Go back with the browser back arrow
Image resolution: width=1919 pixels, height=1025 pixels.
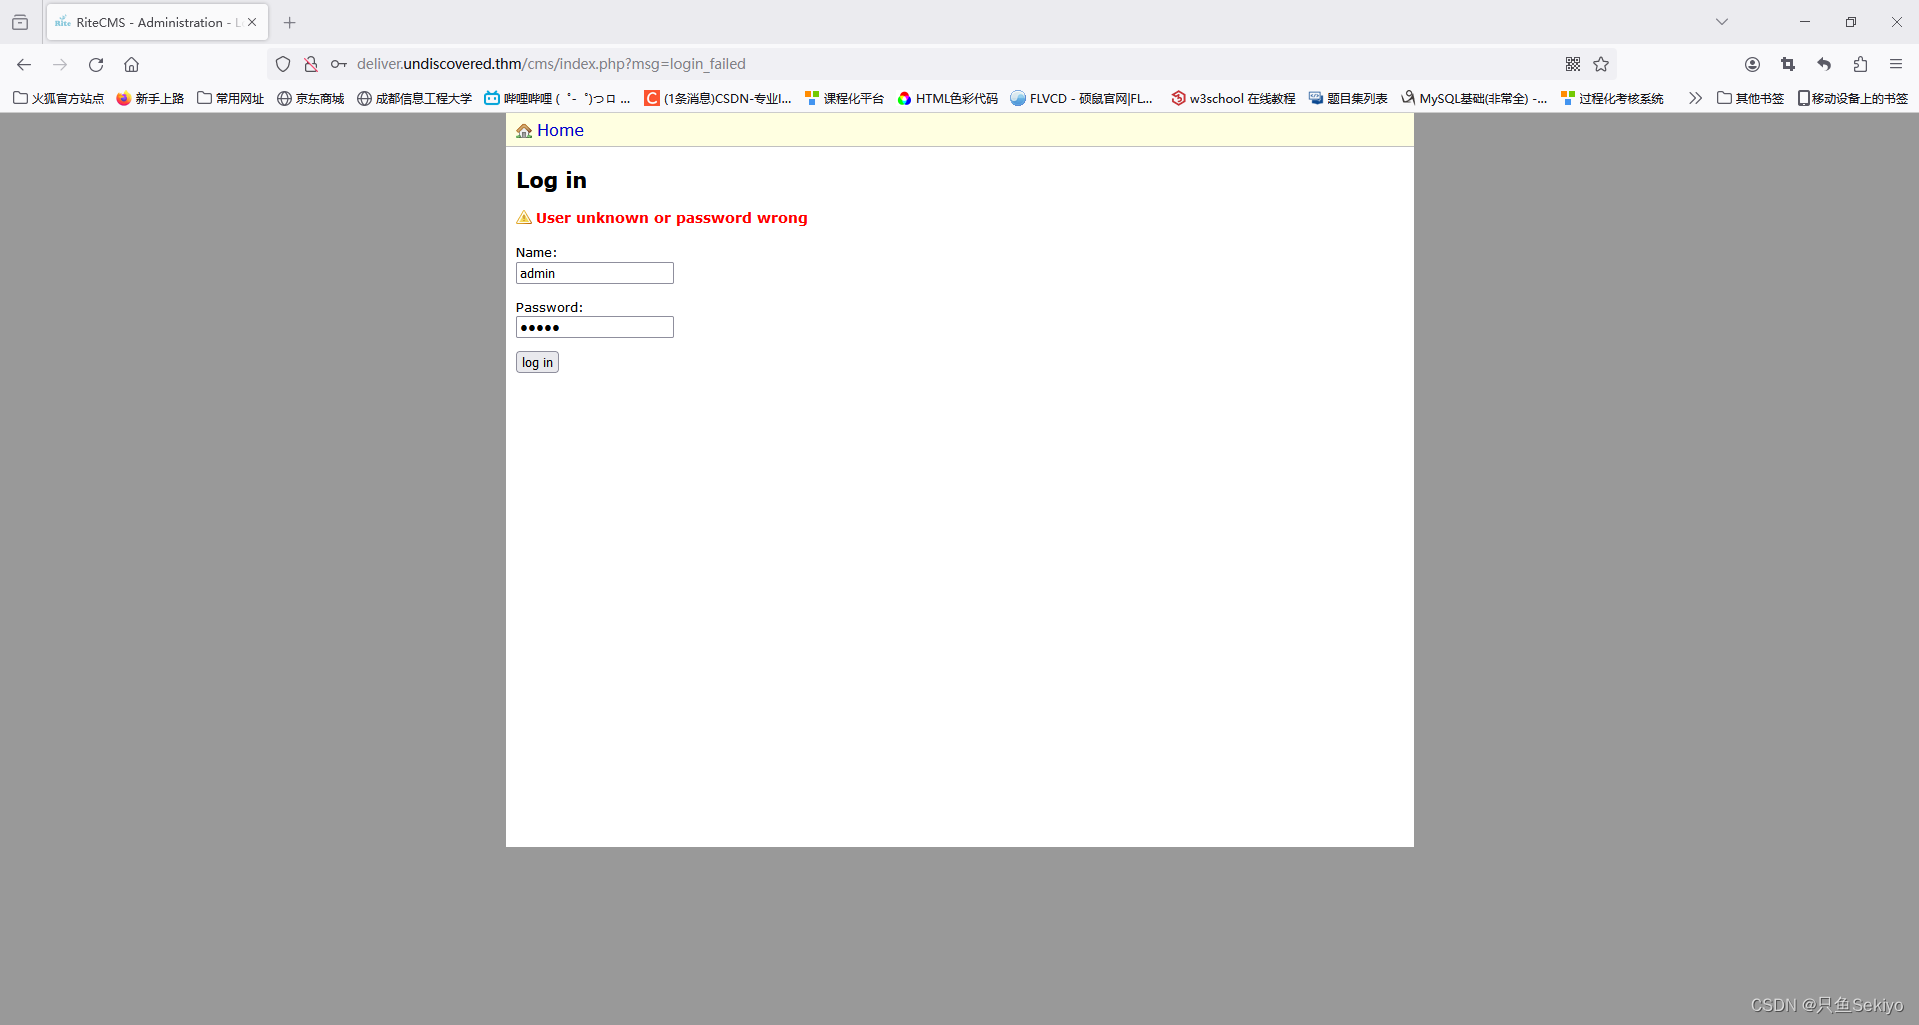tap(24, 64)
